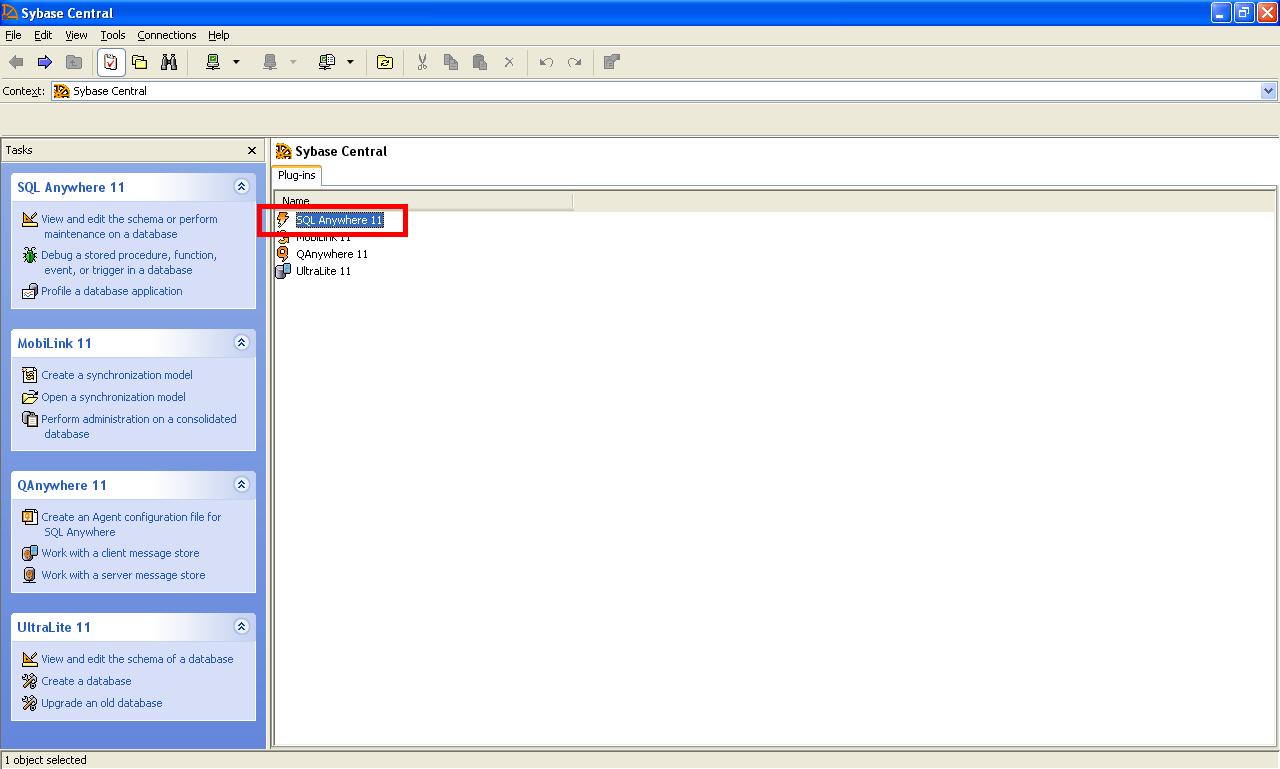The image size is (1280, 769).
Task: Open the Tools menu
Action: [112, 35]
